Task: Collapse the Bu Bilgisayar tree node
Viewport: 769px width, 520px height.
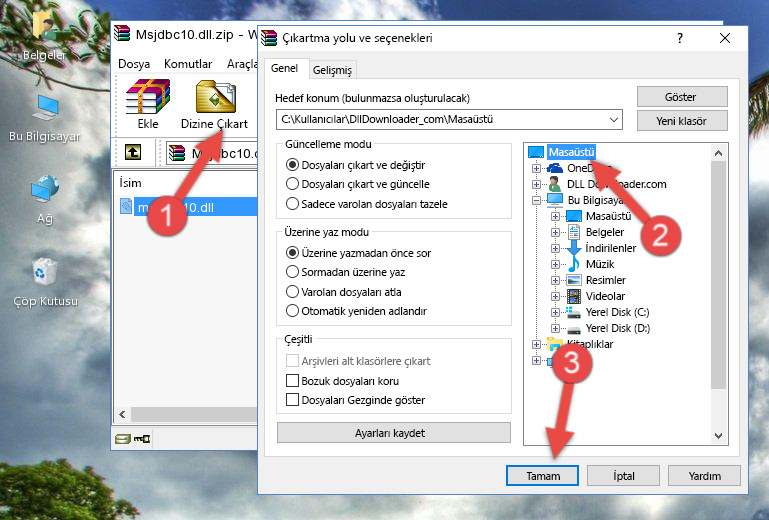Action: [536, 200]
